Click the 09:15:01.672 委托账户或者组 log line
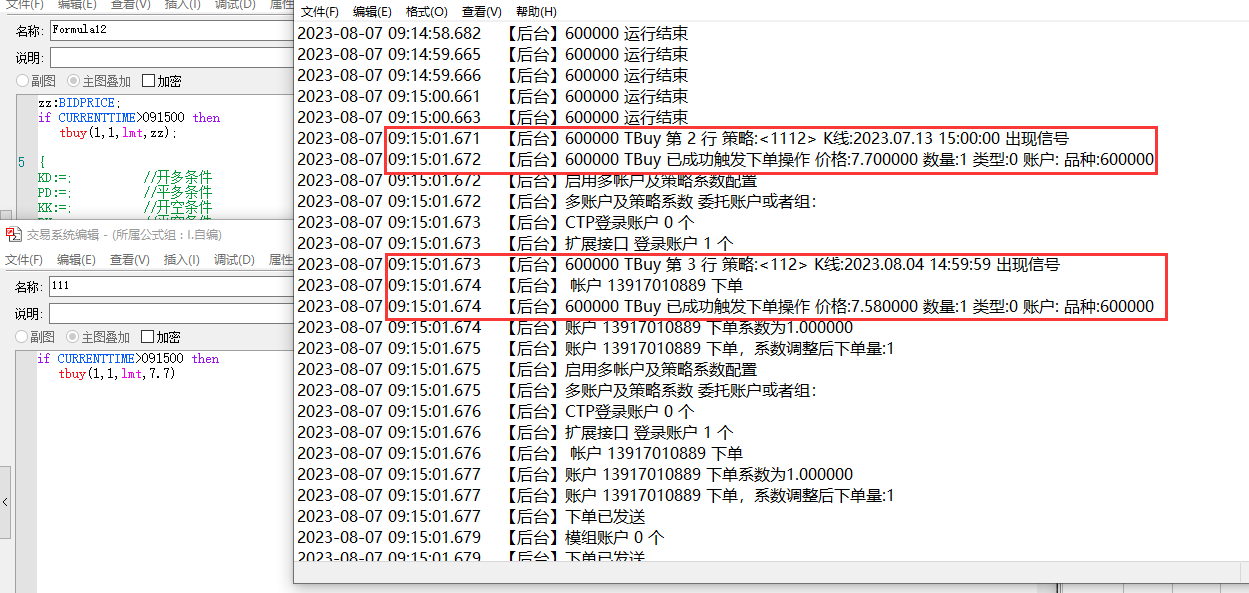This screenshot has height=593, width=1249. pos(557,202)
